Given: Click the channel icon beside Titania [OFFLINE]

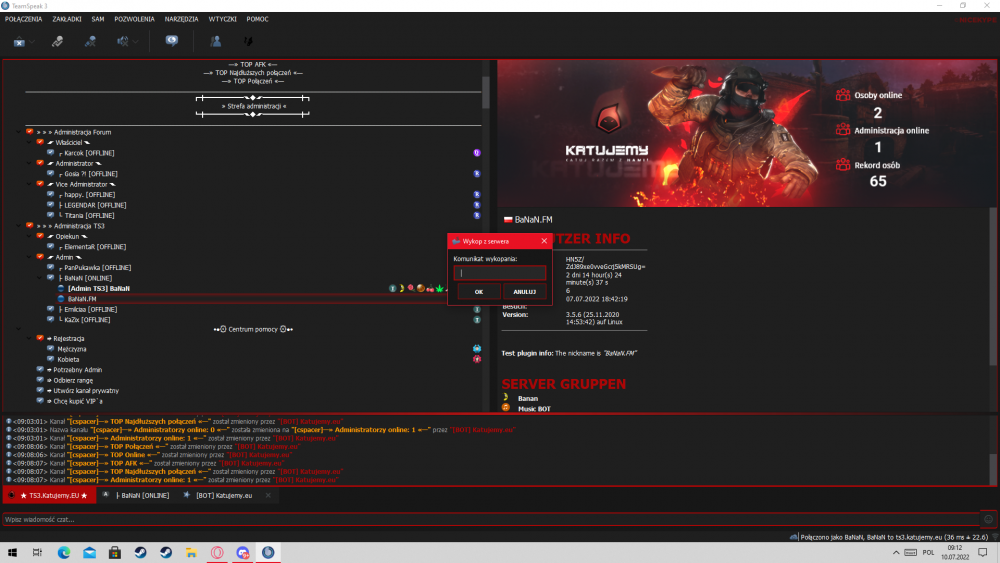Looking at the screenshot, I should [50, 215].
